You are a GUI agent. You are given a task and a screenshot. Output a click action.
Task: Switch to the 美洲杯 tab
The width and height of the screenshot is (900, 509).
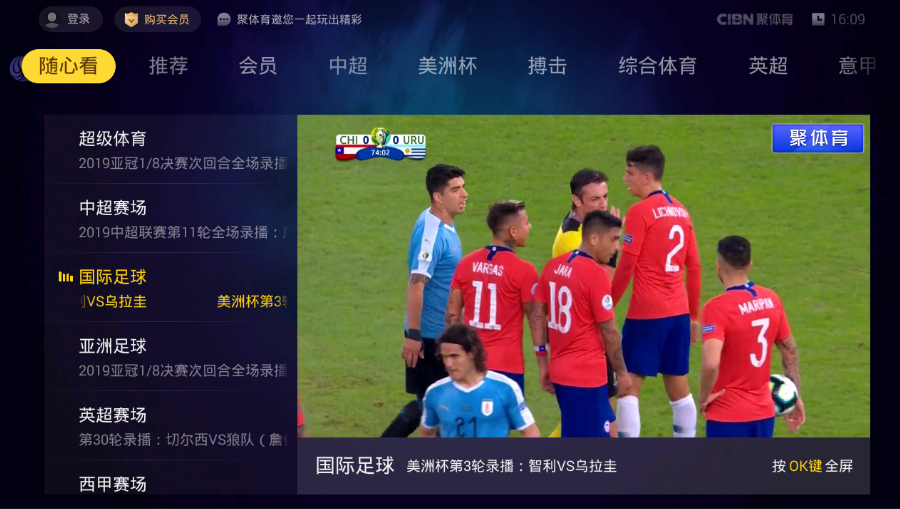pos(447,66)
